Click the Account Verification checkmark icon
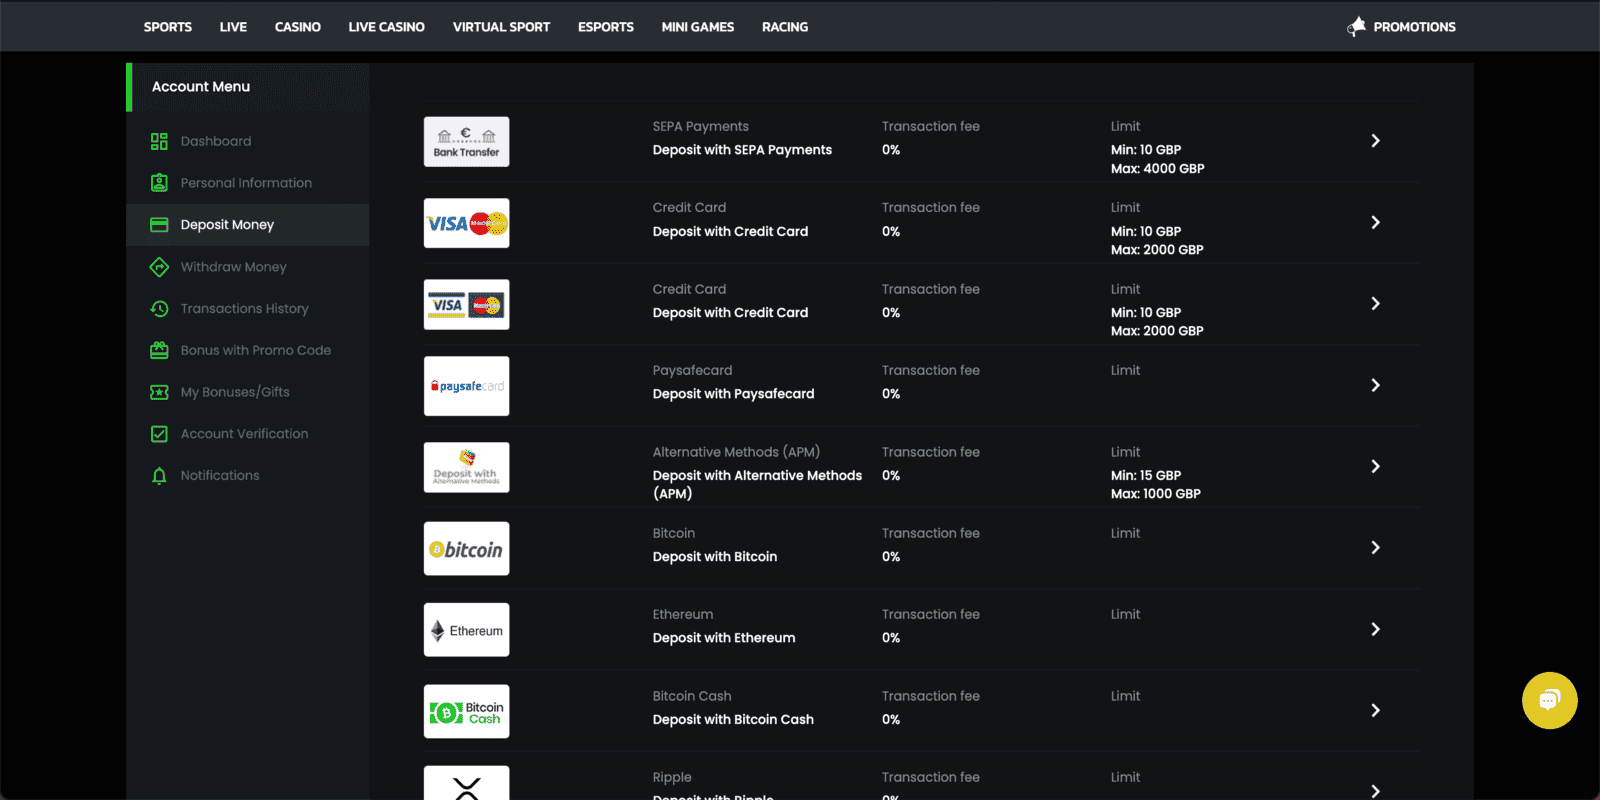The width and height of the screenshot is (1600, 800). tap(159, 434)
